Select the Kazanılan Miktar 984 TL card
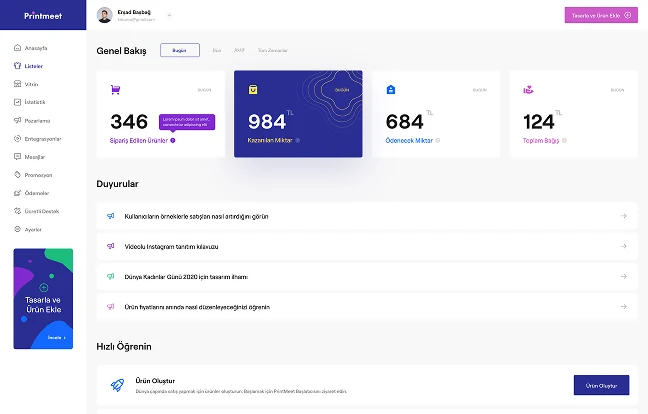The height and width of the screenshot is (414, 648). (298, 114)
